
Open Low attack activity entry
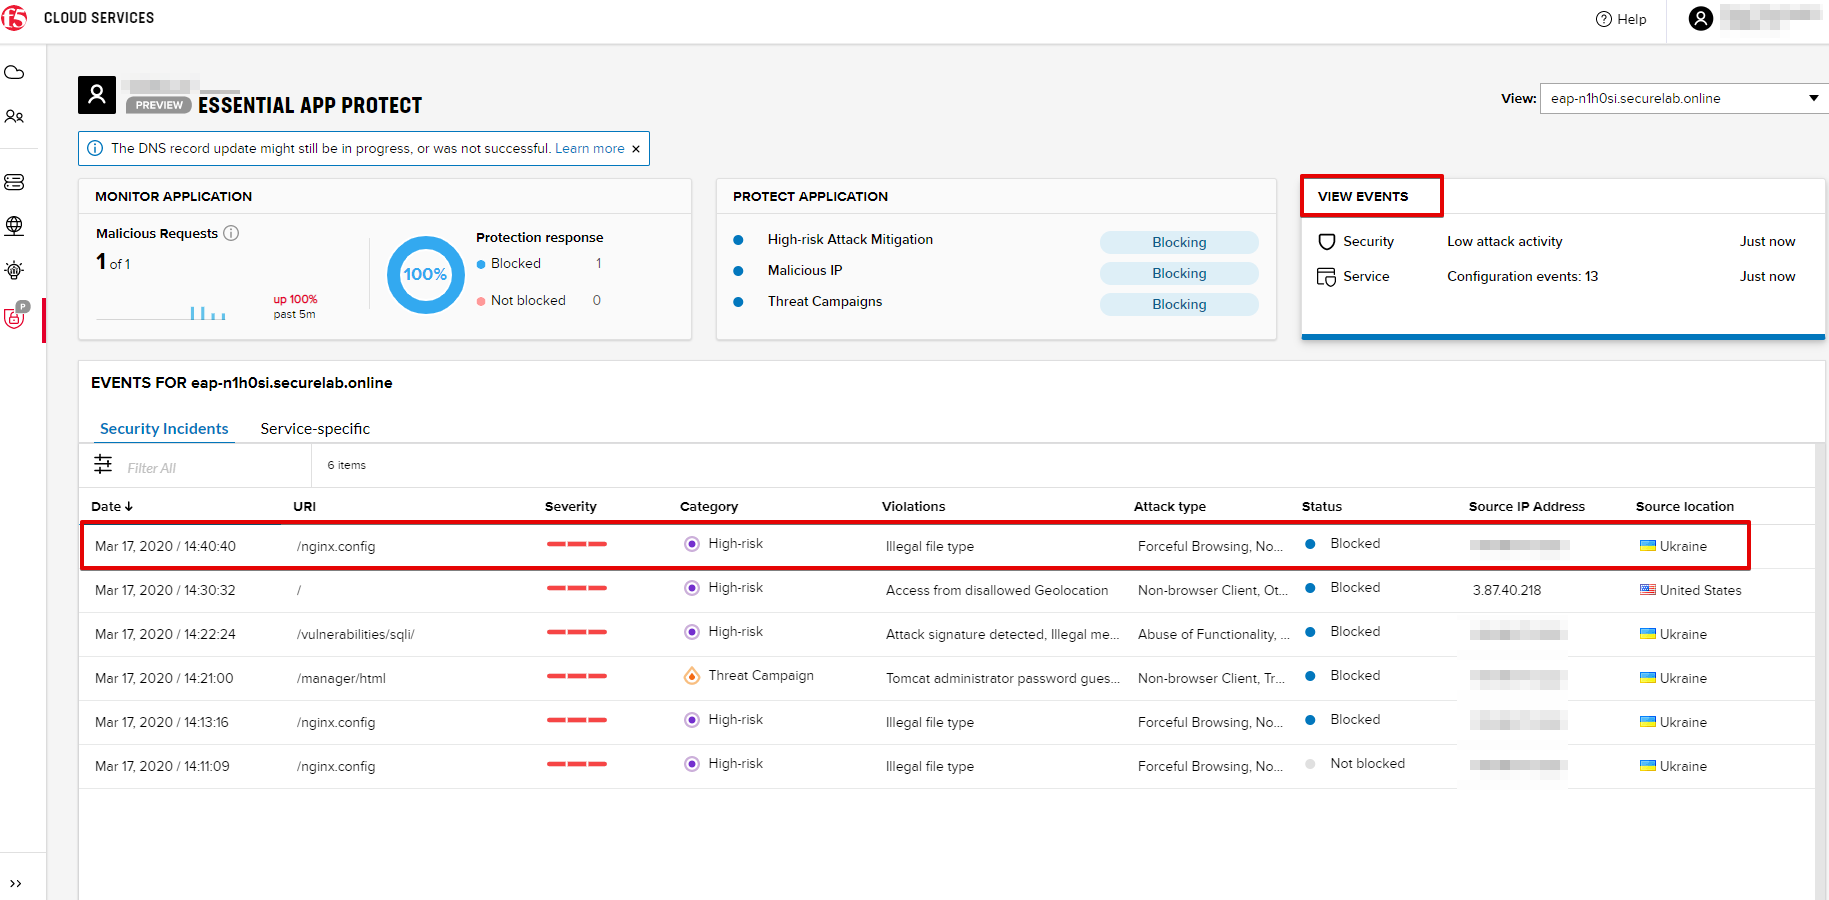1504,241
